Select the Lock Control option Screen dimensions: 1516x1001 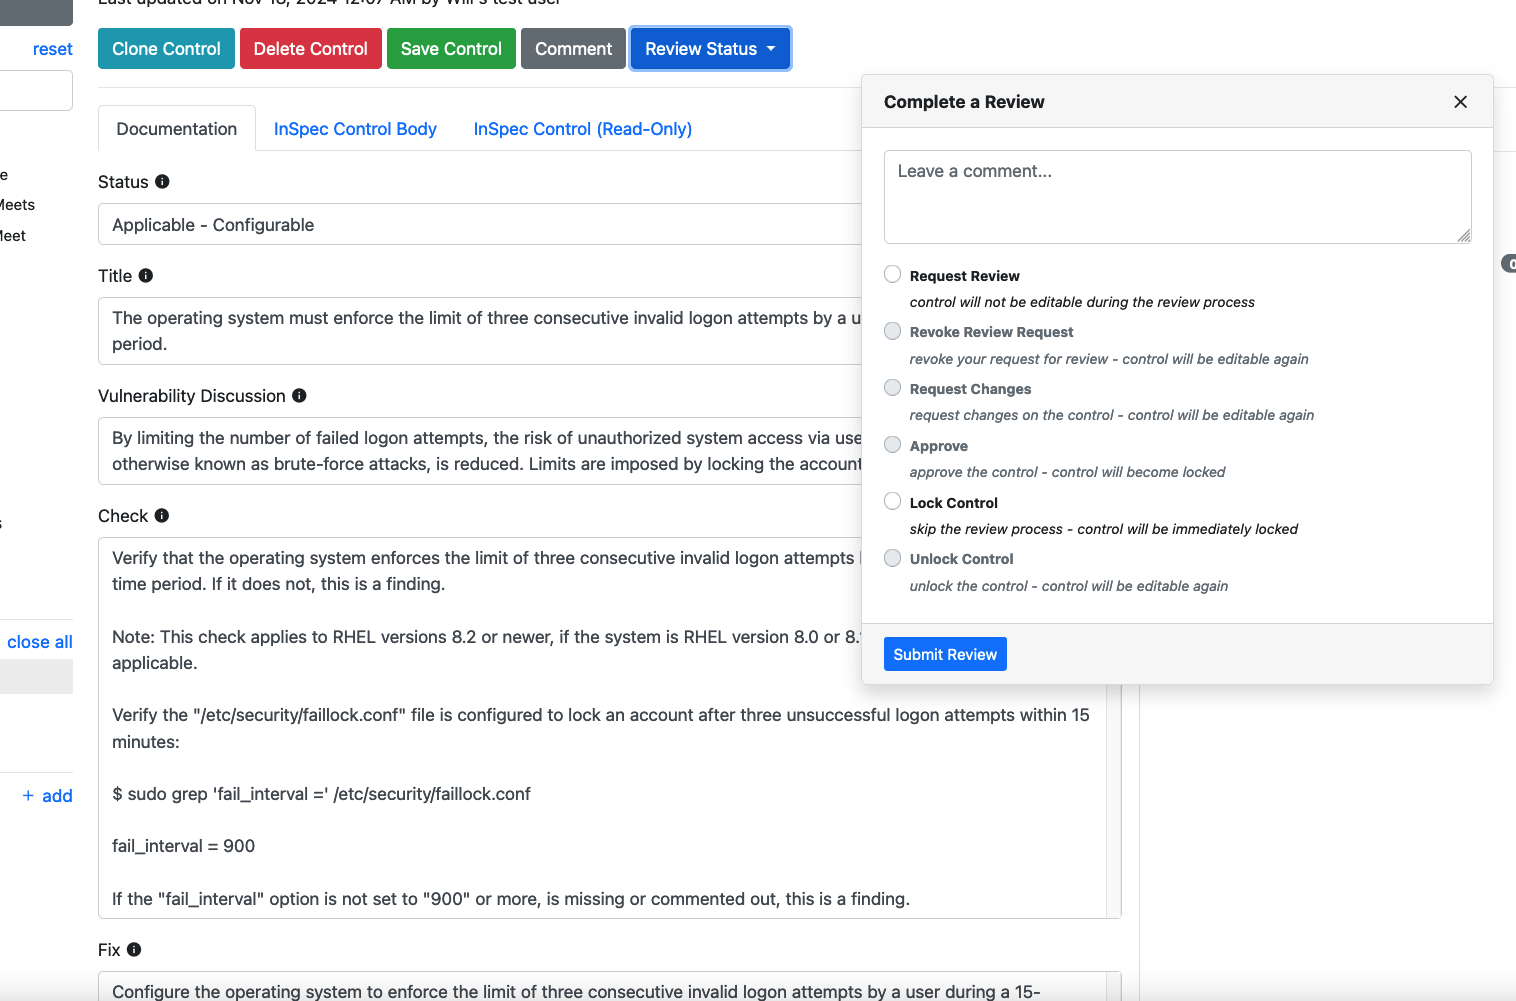[892, 500]
